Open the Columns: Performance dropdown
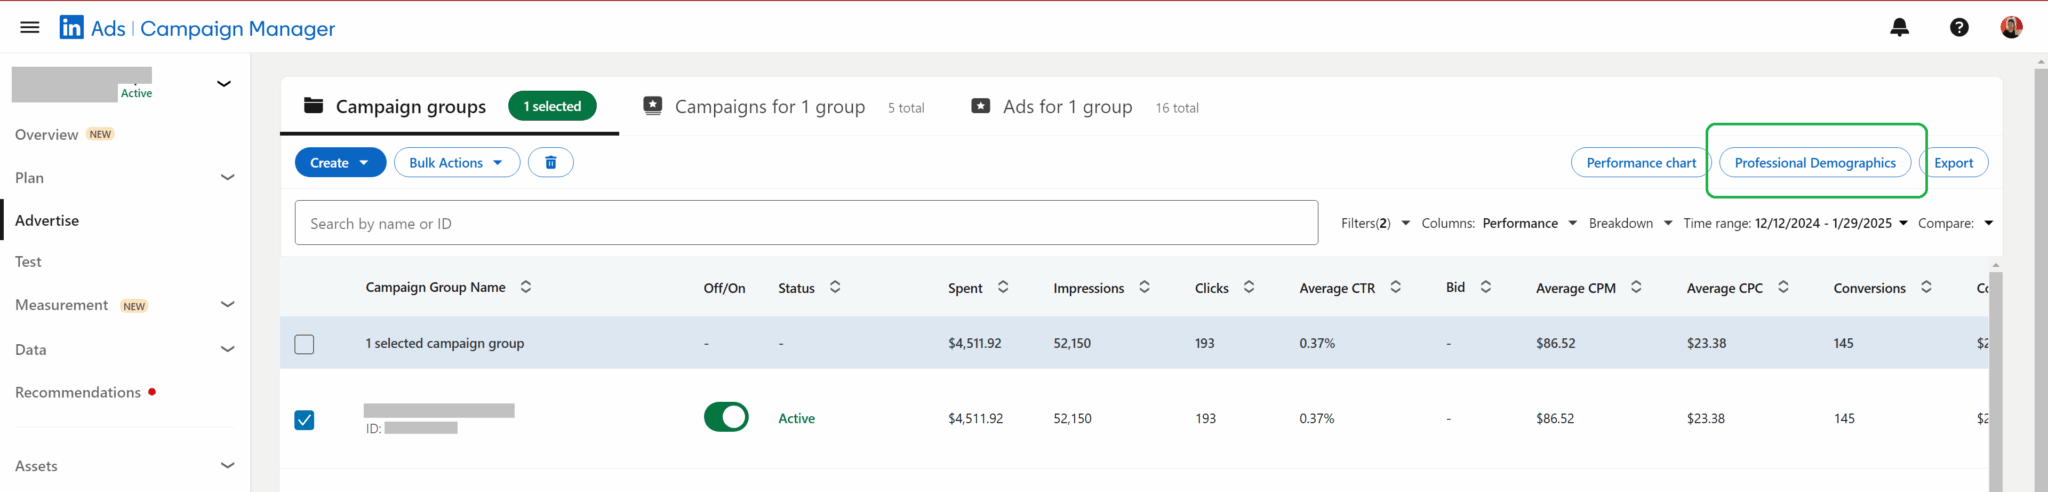Screen dimensions: 2048x492 pyautogui.click(x=1499, y=223)
